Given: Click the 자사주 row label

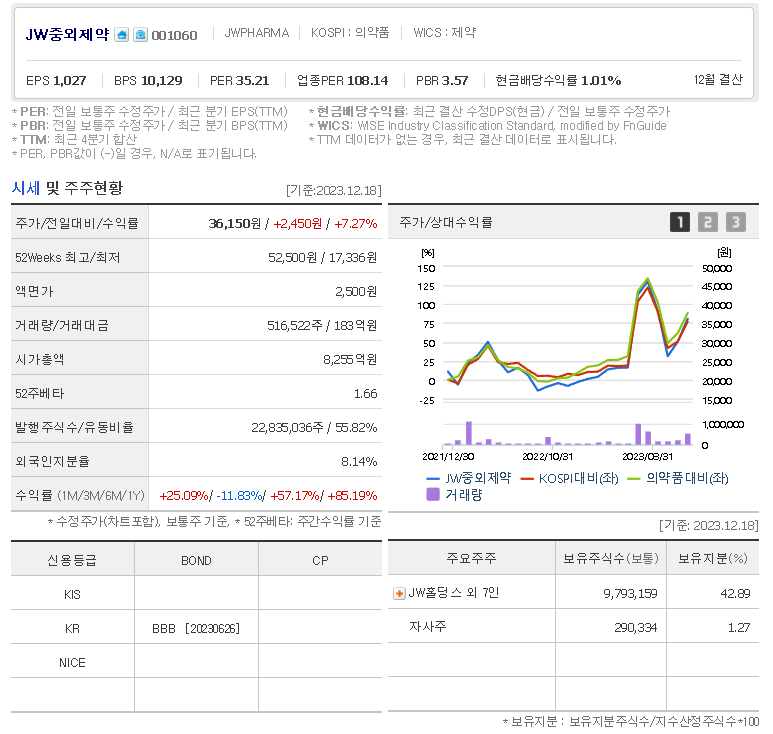Looking at the screenshot, I should (427, 627).
